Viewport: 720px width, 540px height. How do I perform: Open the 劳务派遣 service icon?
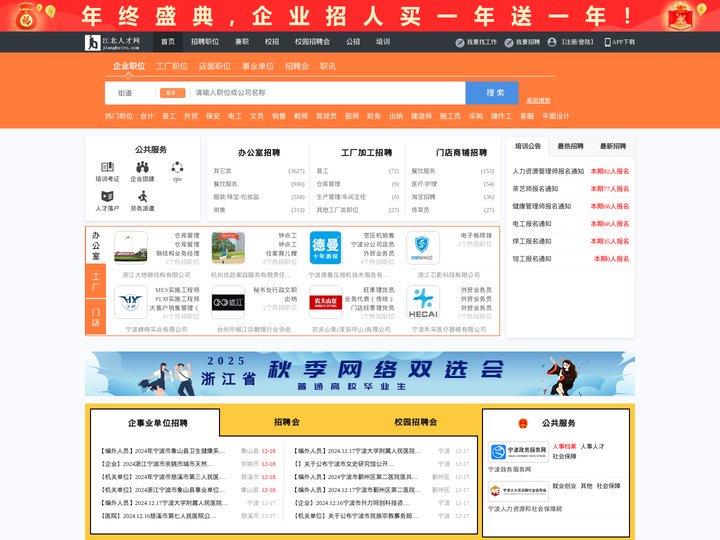tap(142, 202)
